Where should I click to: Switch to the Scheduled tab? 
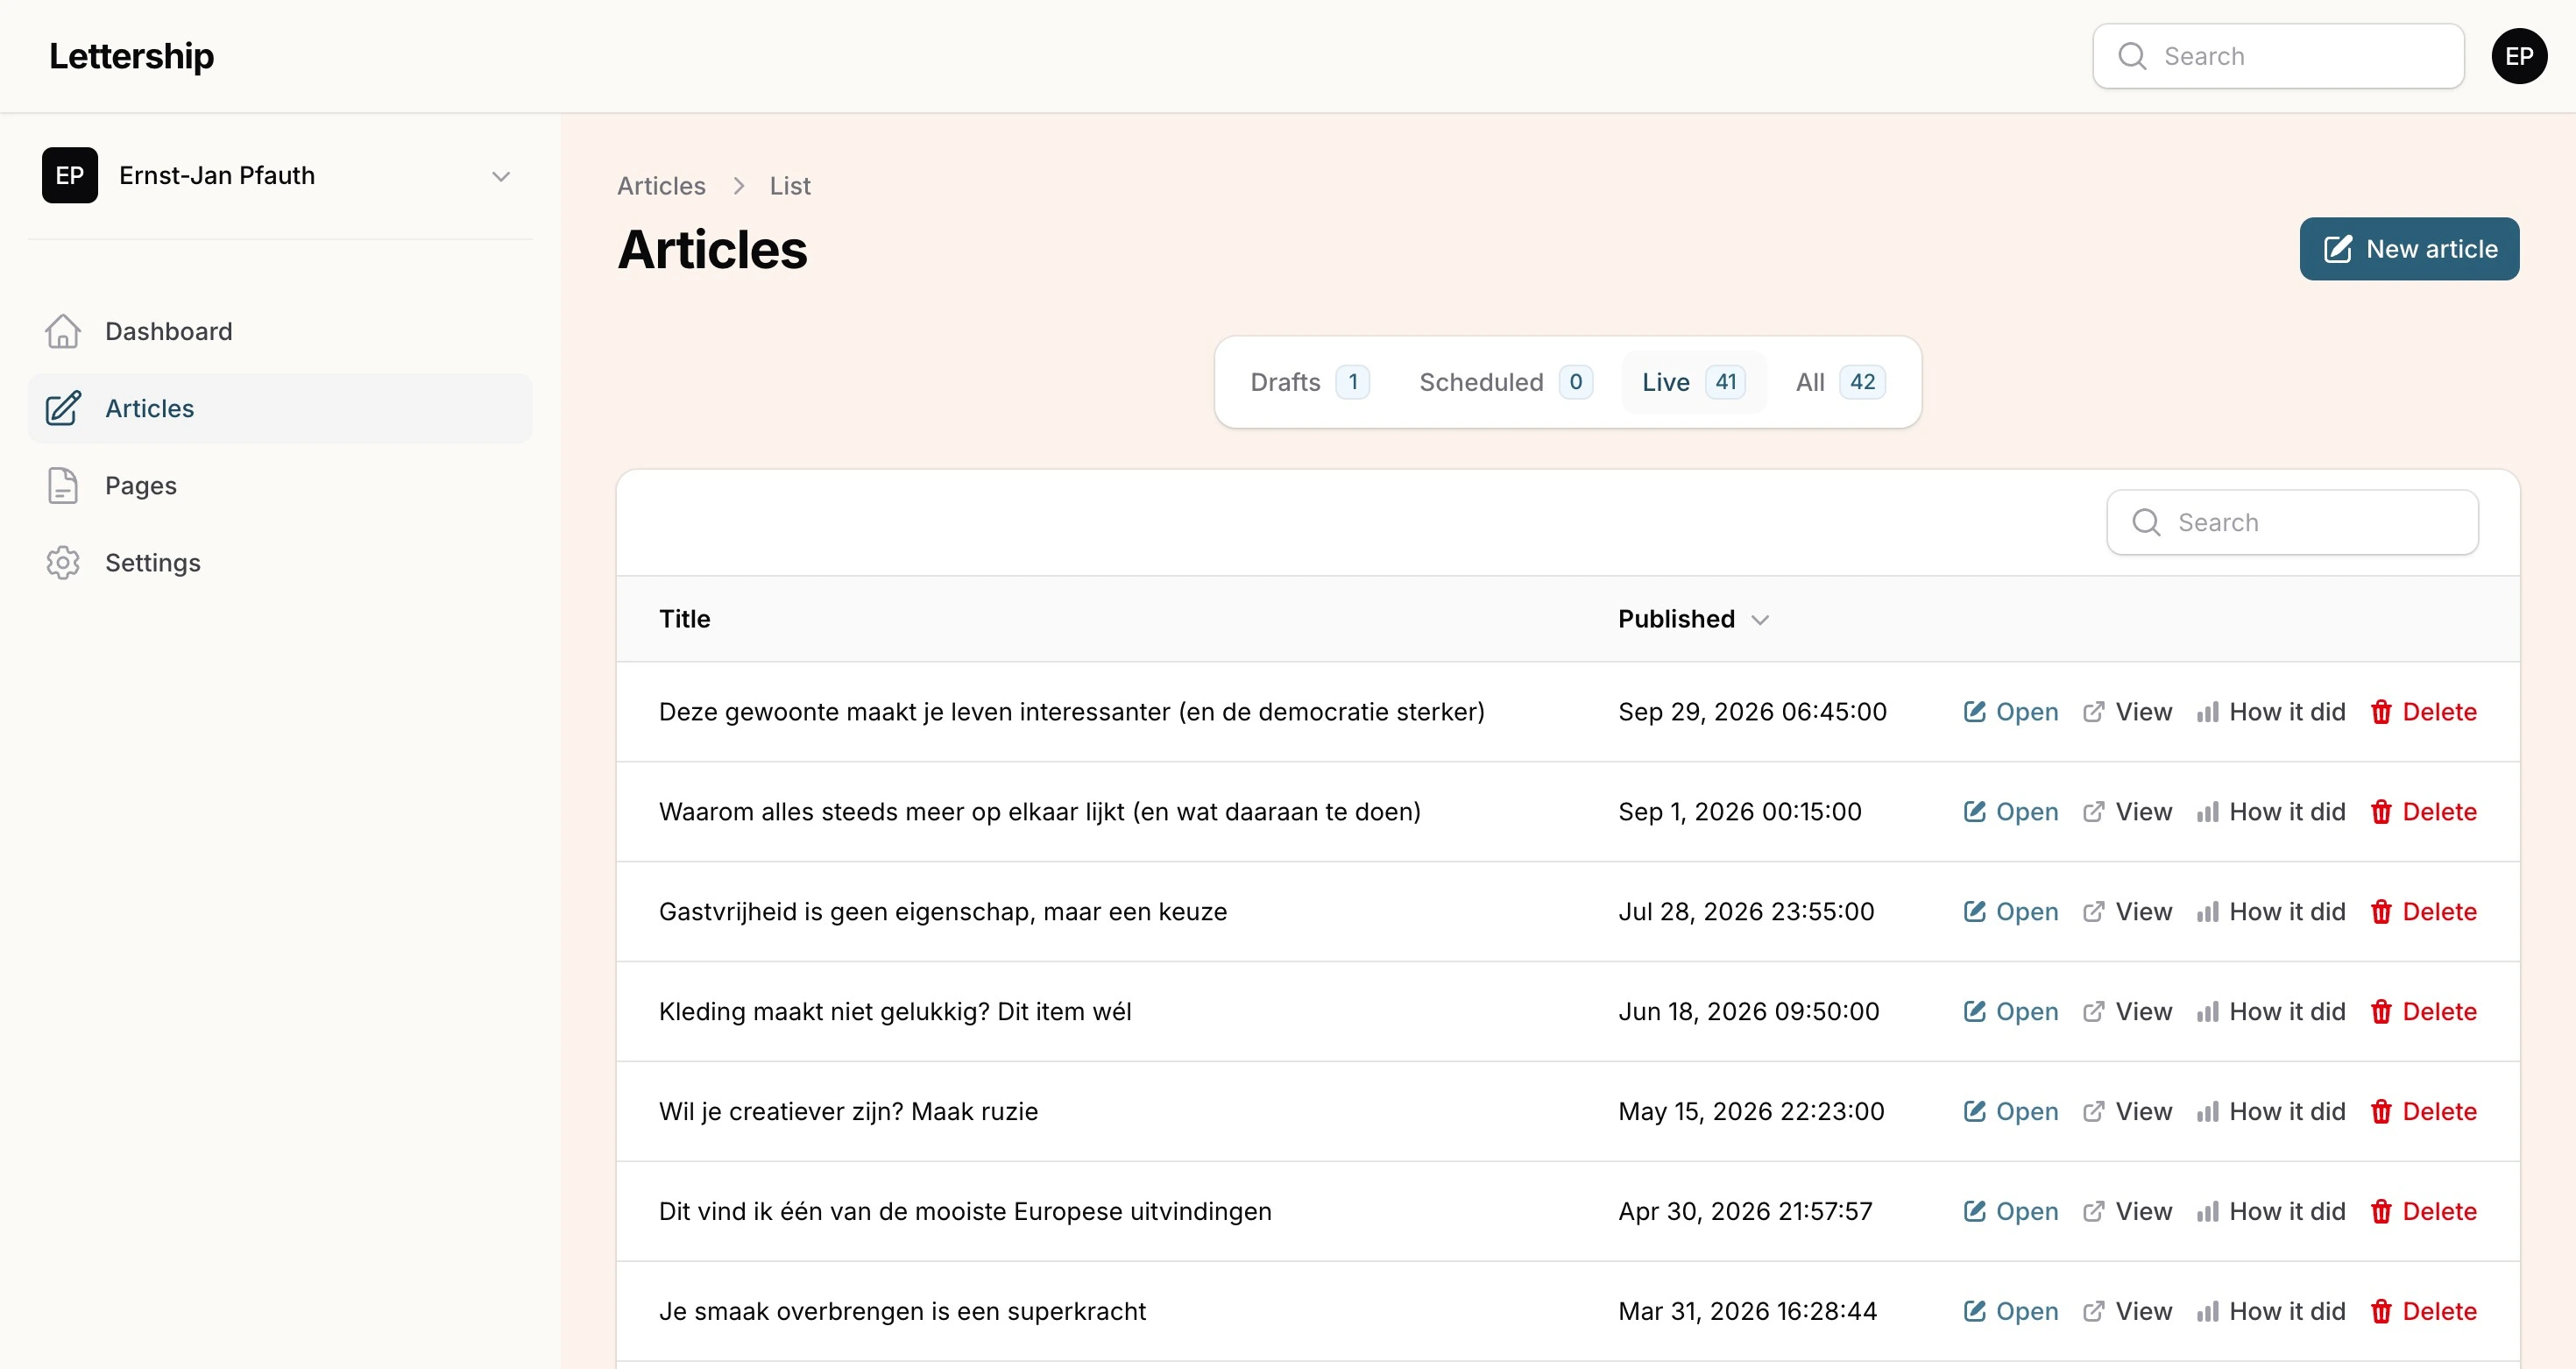[x=1505, y=382]
